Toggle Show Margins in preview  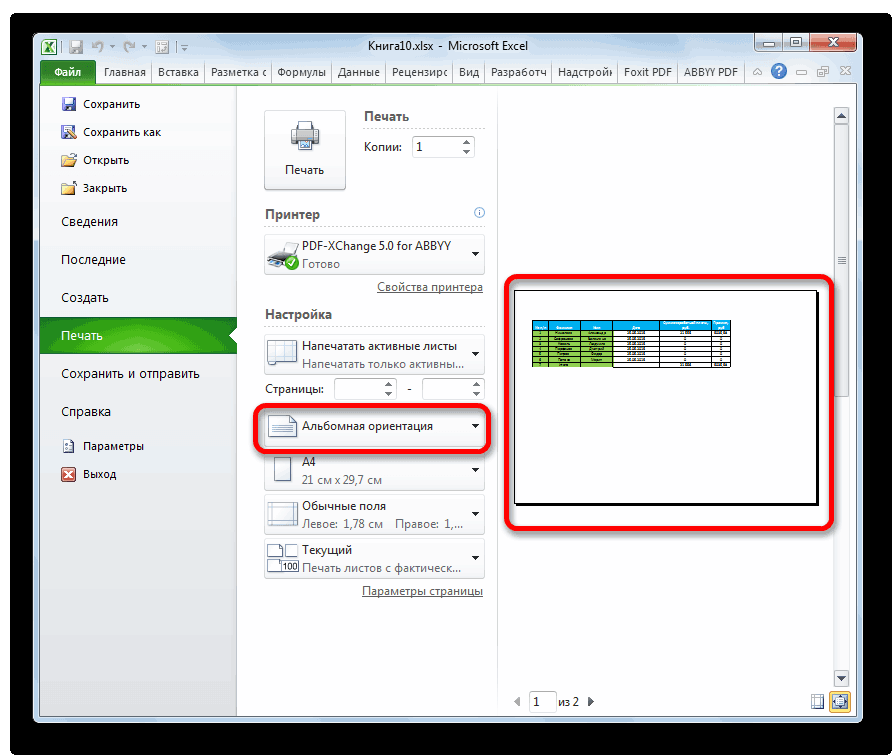pos(818,702)
